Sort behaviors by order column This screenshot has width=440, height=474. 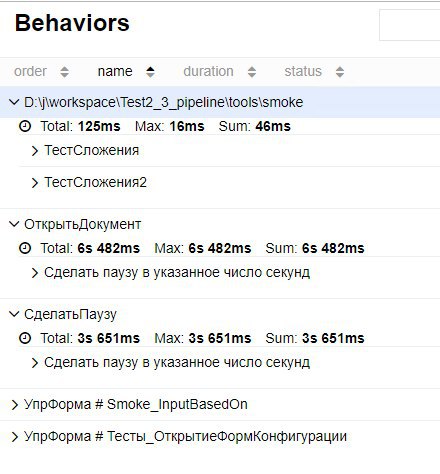(x=64, y=72)
